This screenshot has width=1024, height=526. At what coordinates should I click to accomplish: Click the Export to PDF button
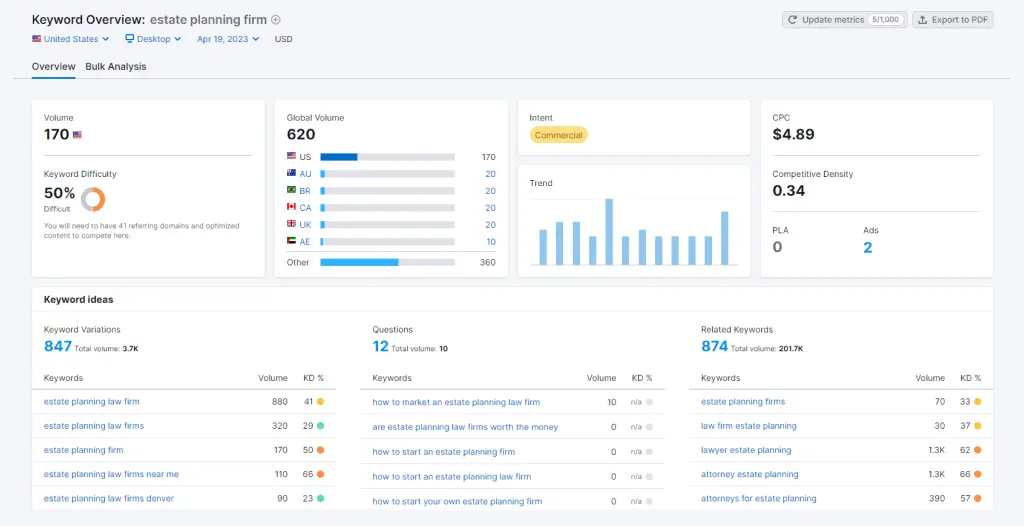click(x=953, y=20)
